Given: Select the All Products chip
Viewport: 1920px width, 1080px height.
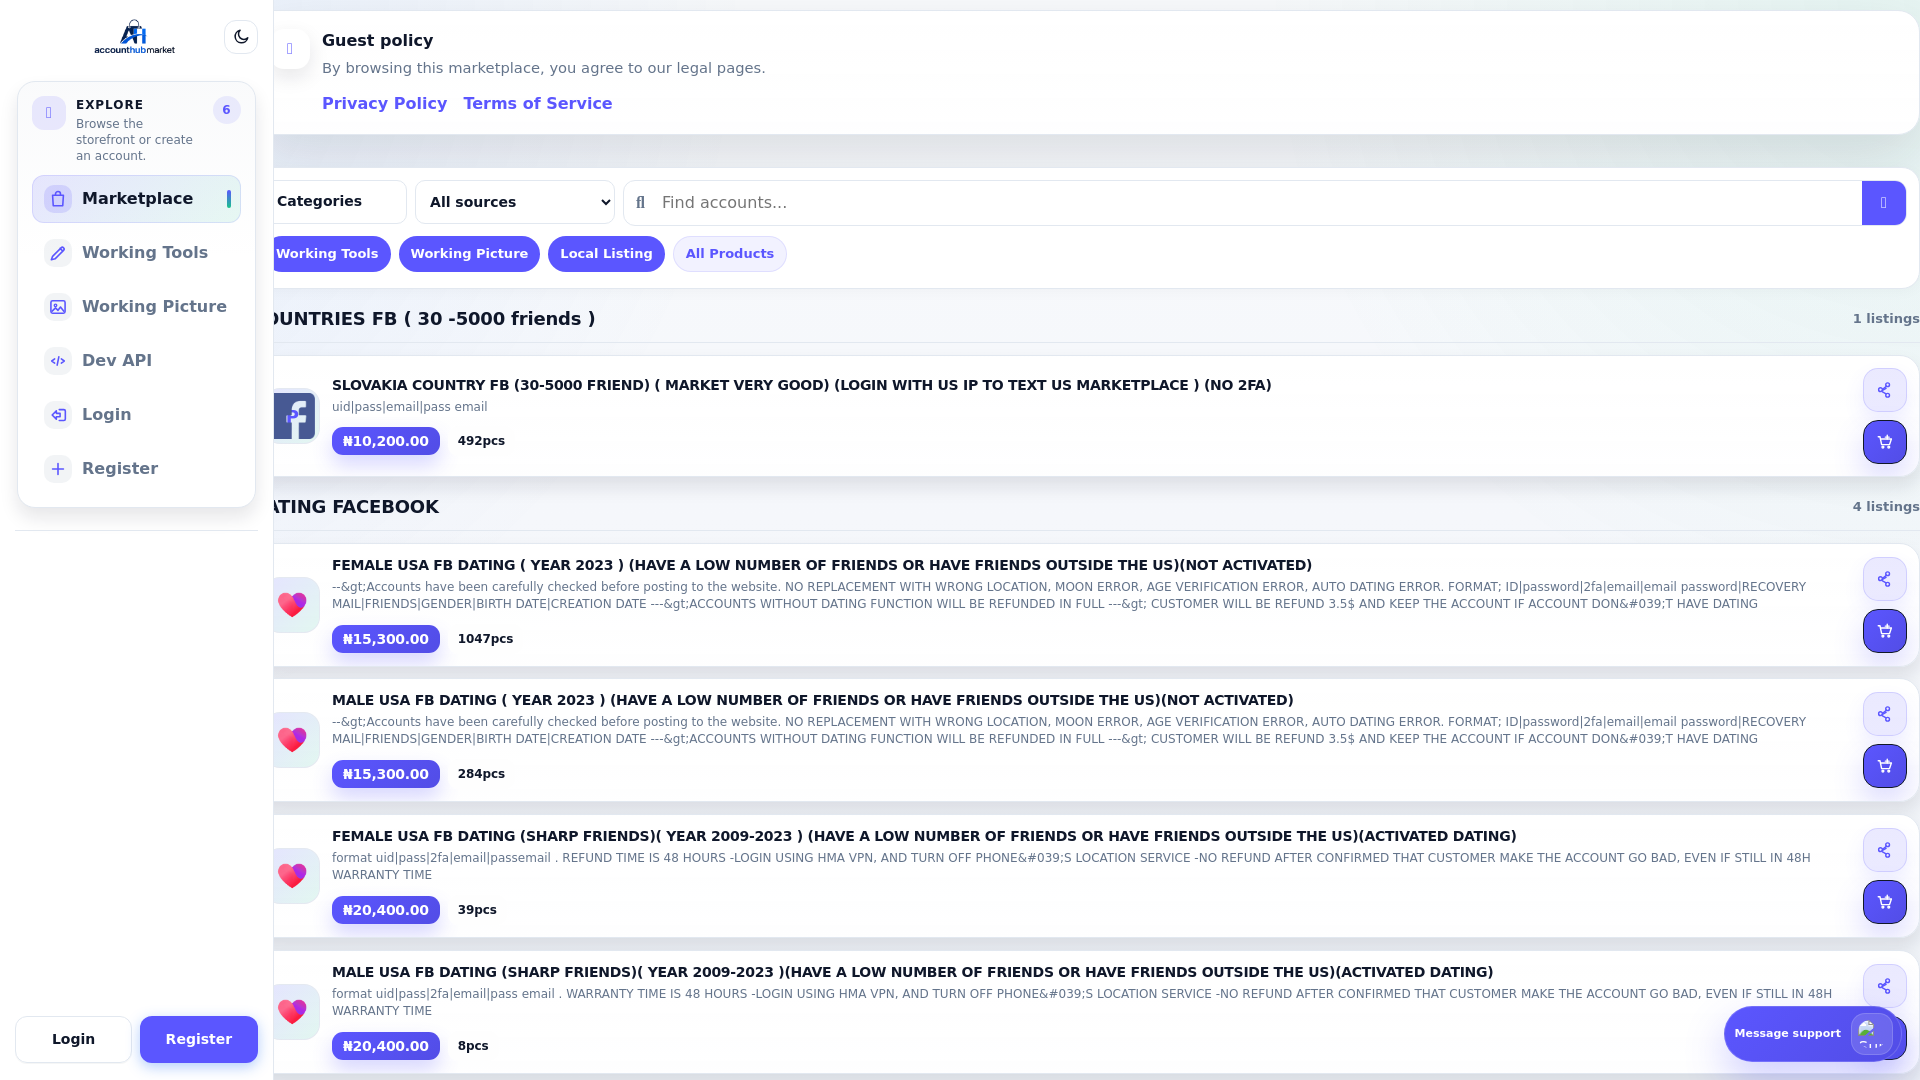Looking at the screenshot, I should [x=730, y=254].
